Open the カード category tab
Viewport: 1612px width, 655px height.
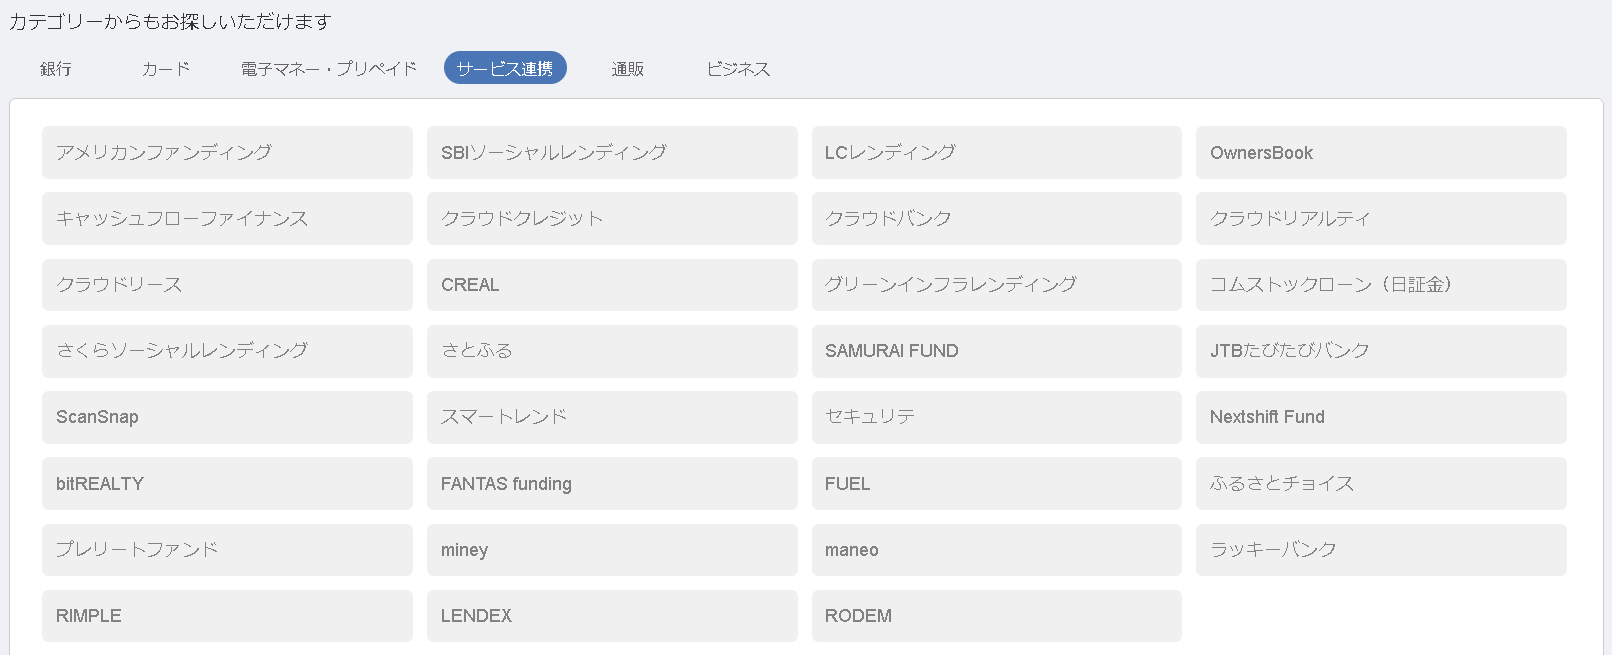click(166, 69)
